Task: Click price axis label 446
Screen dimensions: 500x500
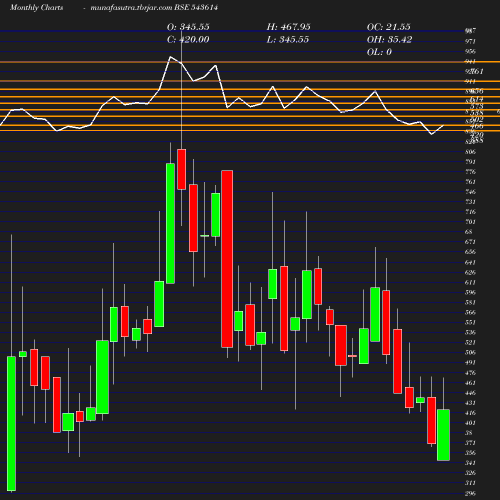Action: click(x=470, y=393)
